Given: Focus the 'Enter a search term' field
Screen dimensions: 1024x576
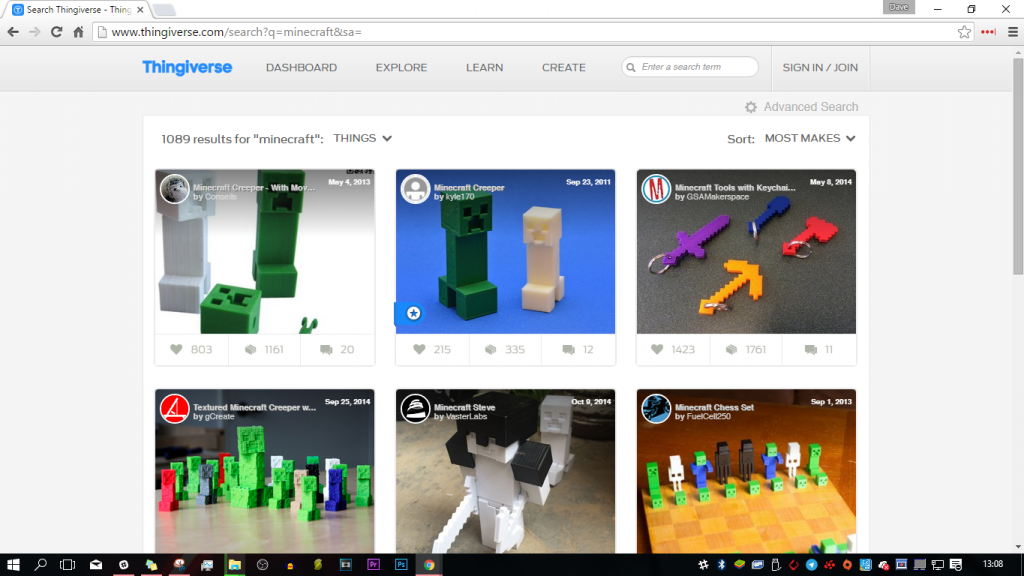Looking at the screenshot, I should [x=690, y=67].
